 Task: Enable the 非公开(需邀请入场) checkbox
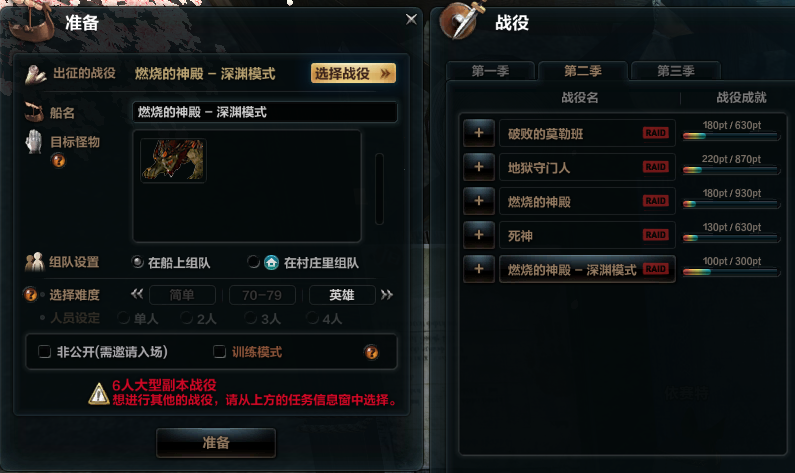[45, 352]
